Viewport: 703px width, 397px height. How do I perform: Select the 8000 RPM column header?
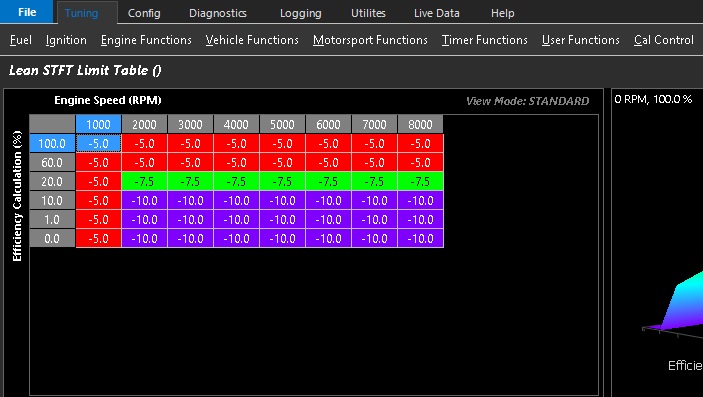(420, 124)
